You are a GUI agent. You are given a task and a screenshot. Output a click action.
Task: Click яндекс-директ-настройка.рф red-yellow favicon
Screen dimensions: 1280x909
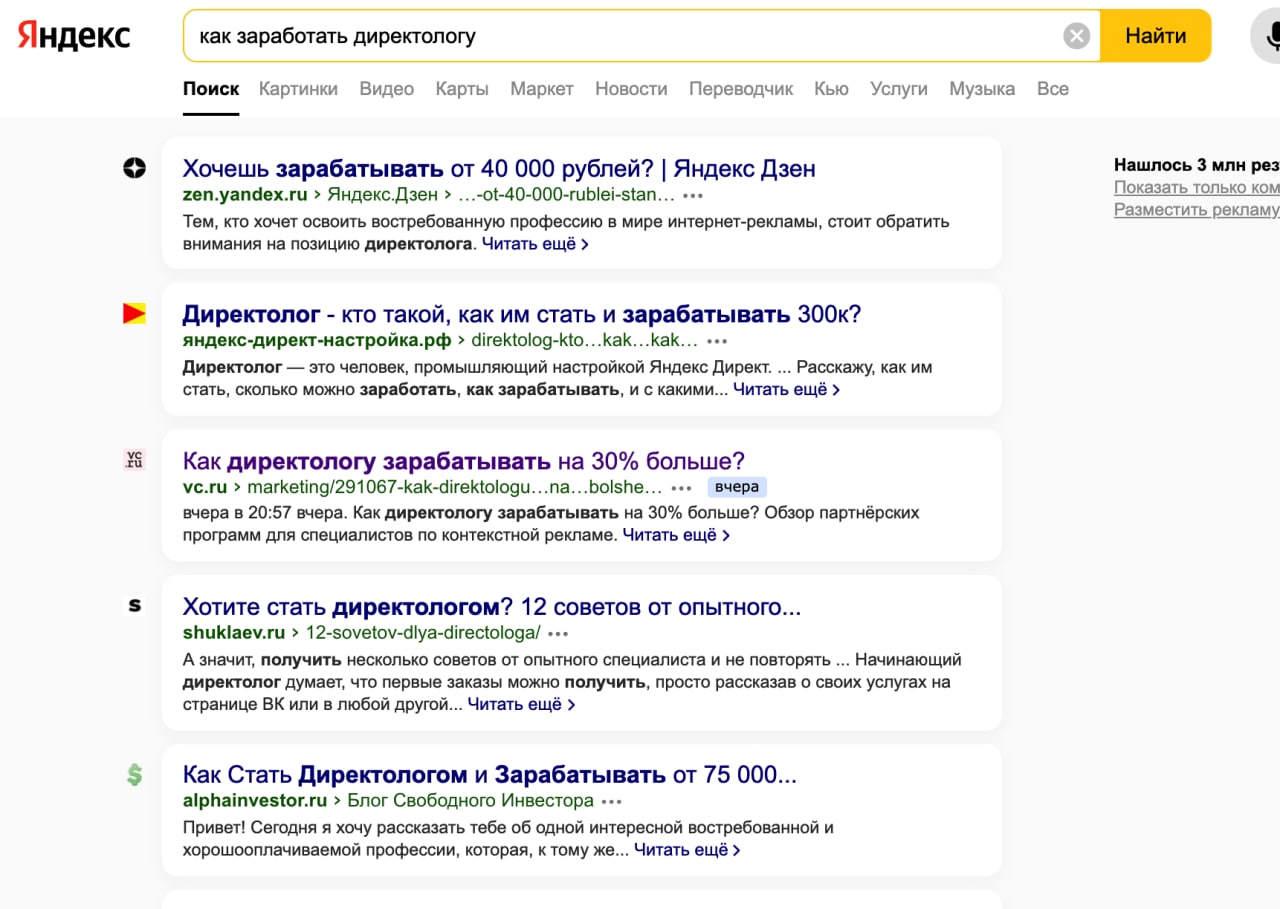point(134,314)
